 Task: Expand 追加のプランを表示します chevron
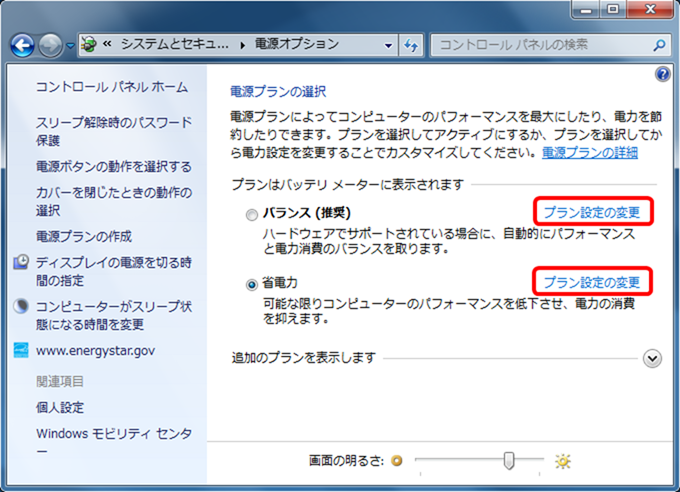(x=652, y=358)
